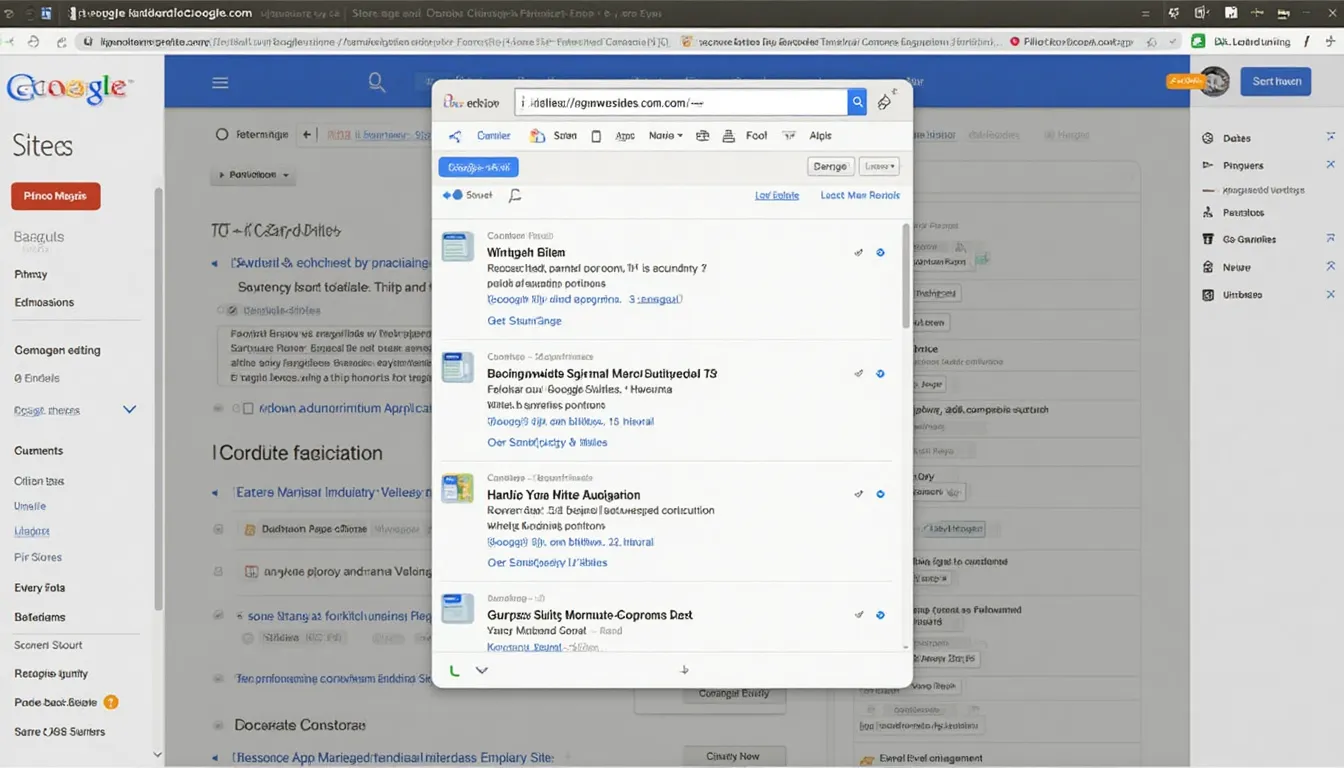Click the Umbsges icon in right panel
Screen dimensions: 1344x768
(x=1207, y=295)
